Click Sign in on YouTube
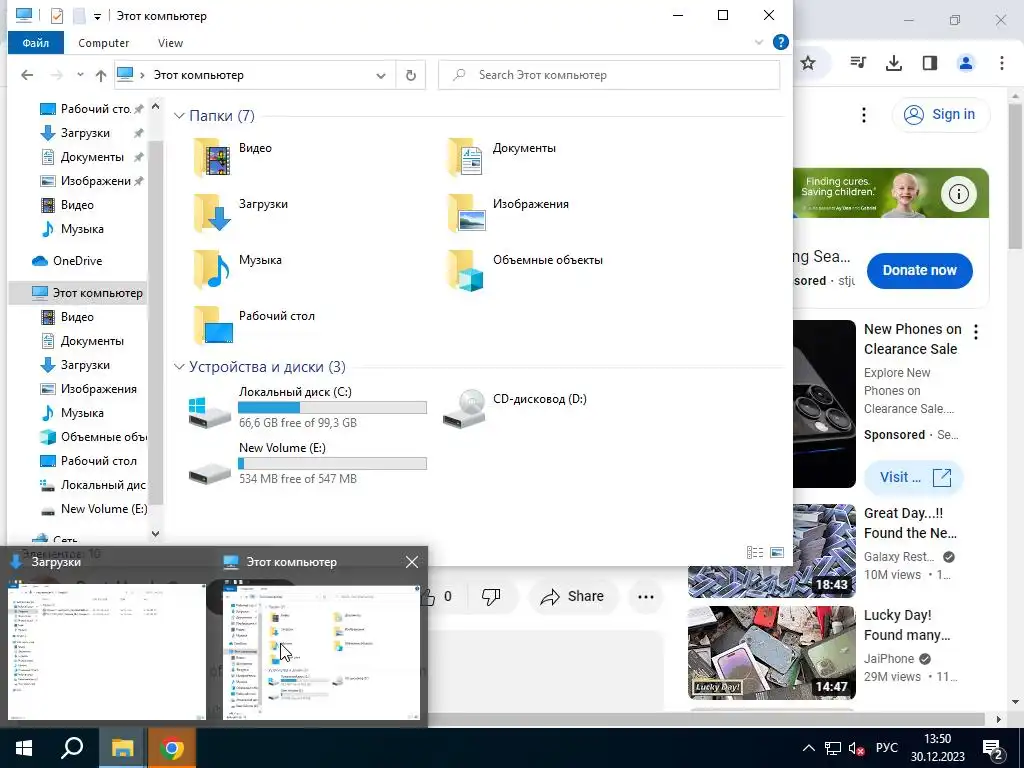Screen dimensions: 1024x768 [x=941, y=115]
